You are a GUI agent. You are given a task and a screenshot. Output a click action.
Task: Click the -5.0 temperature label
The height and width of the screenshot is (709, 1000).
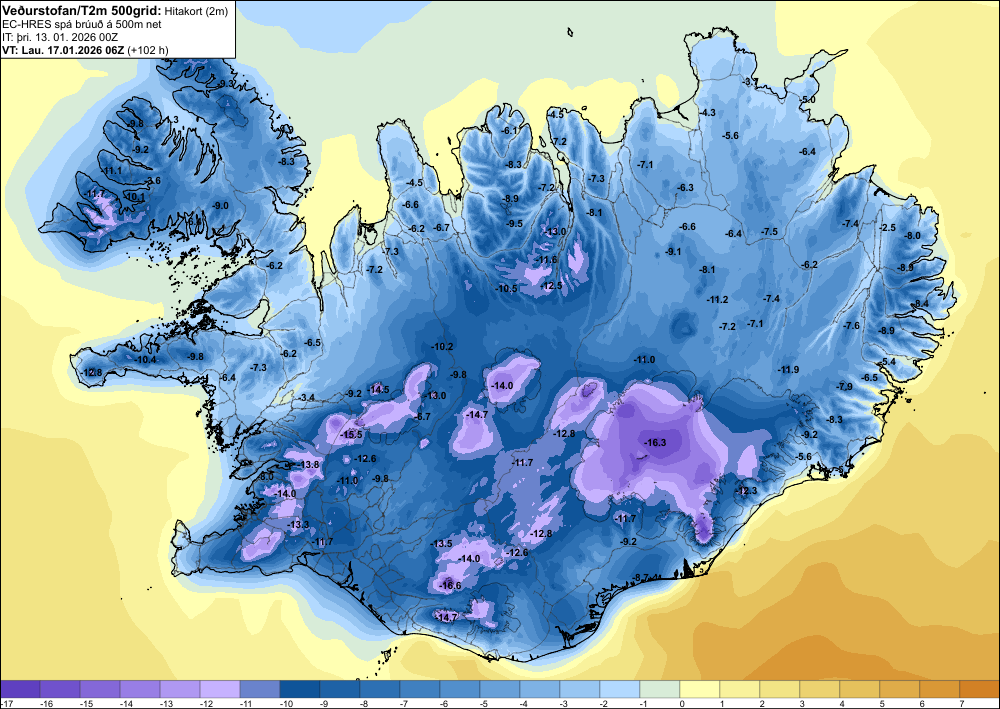pyautogui.click(x=807, y=99)
